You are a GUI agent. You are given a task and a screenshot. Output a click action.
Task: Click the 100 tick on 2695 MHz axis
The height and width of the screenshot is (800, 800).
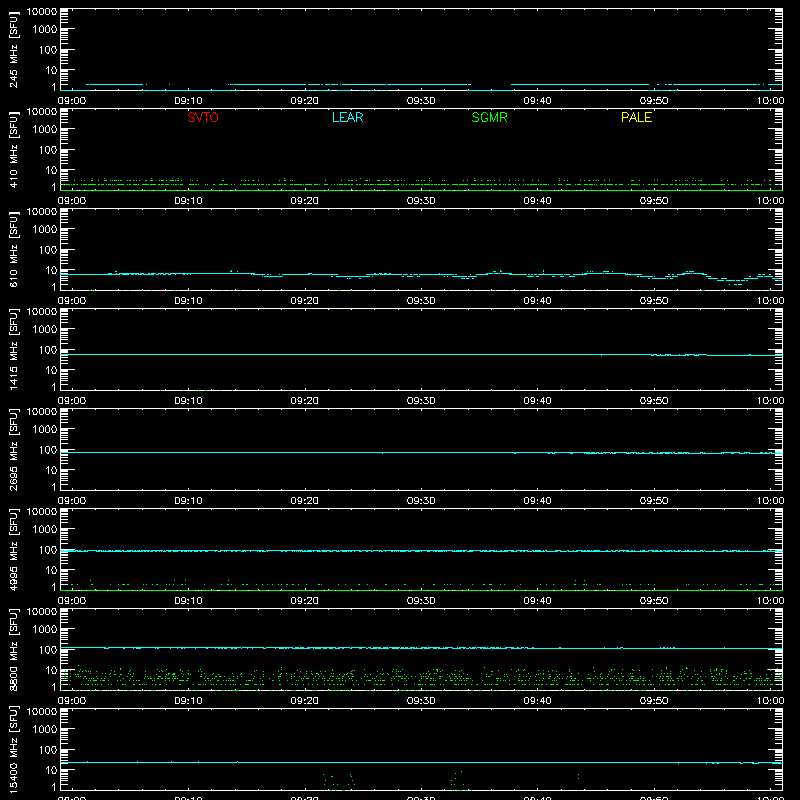pos(48,449)
